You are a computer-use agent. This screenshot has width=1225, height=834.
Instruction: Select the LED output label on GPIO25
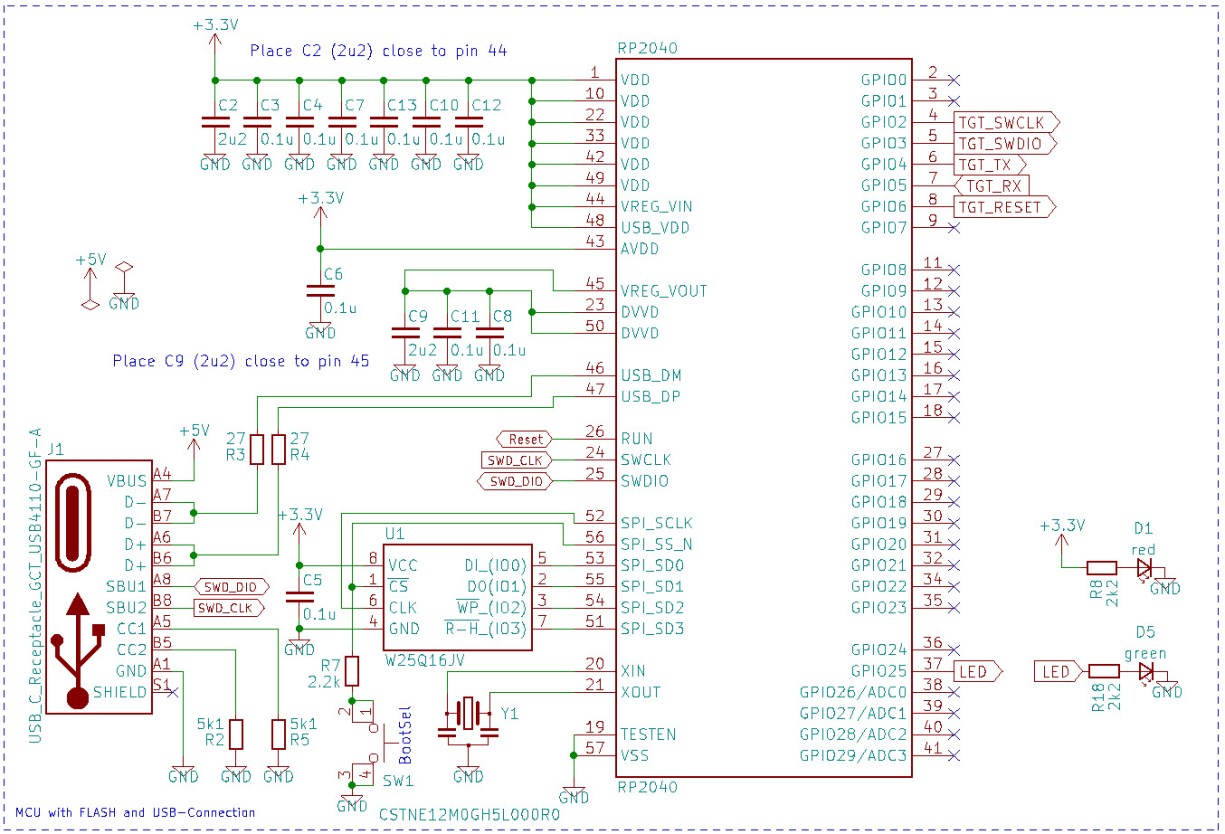[975, 672]
